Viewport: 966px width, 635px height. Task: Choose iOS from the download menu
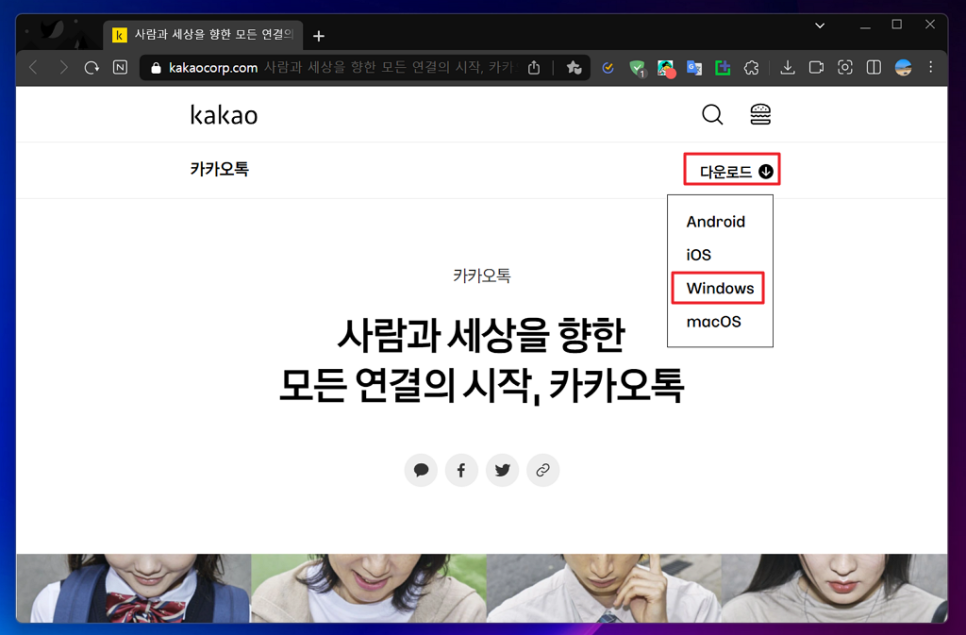699,255
